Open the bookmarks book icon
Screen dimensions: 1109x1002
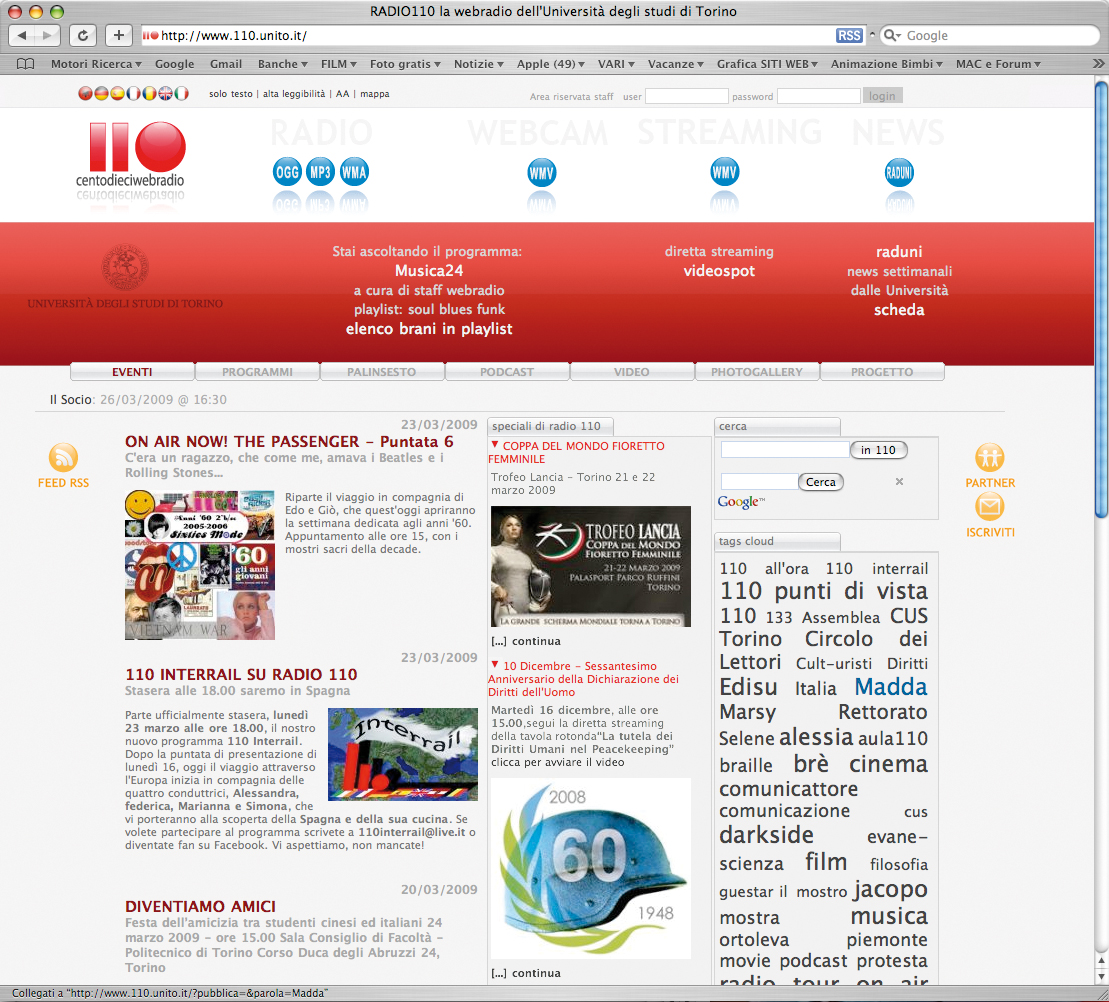[x=25, y=64]
